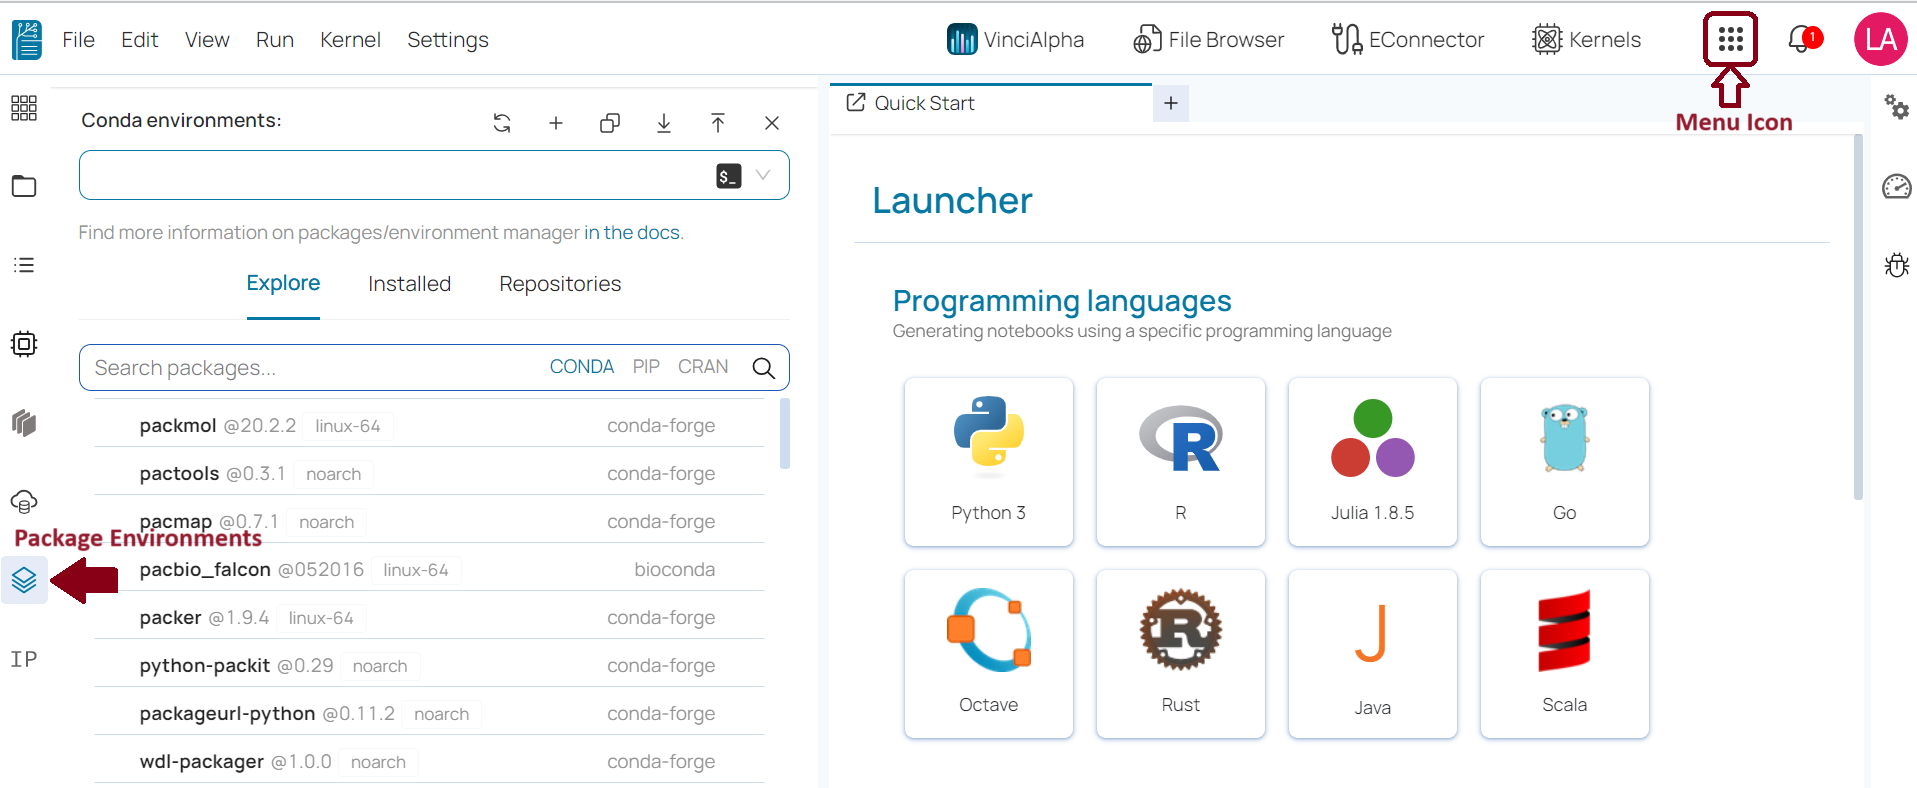Viewport: 1917px width, 788px height.
Task: Open the Kernel menu
Action: (350, 40)
